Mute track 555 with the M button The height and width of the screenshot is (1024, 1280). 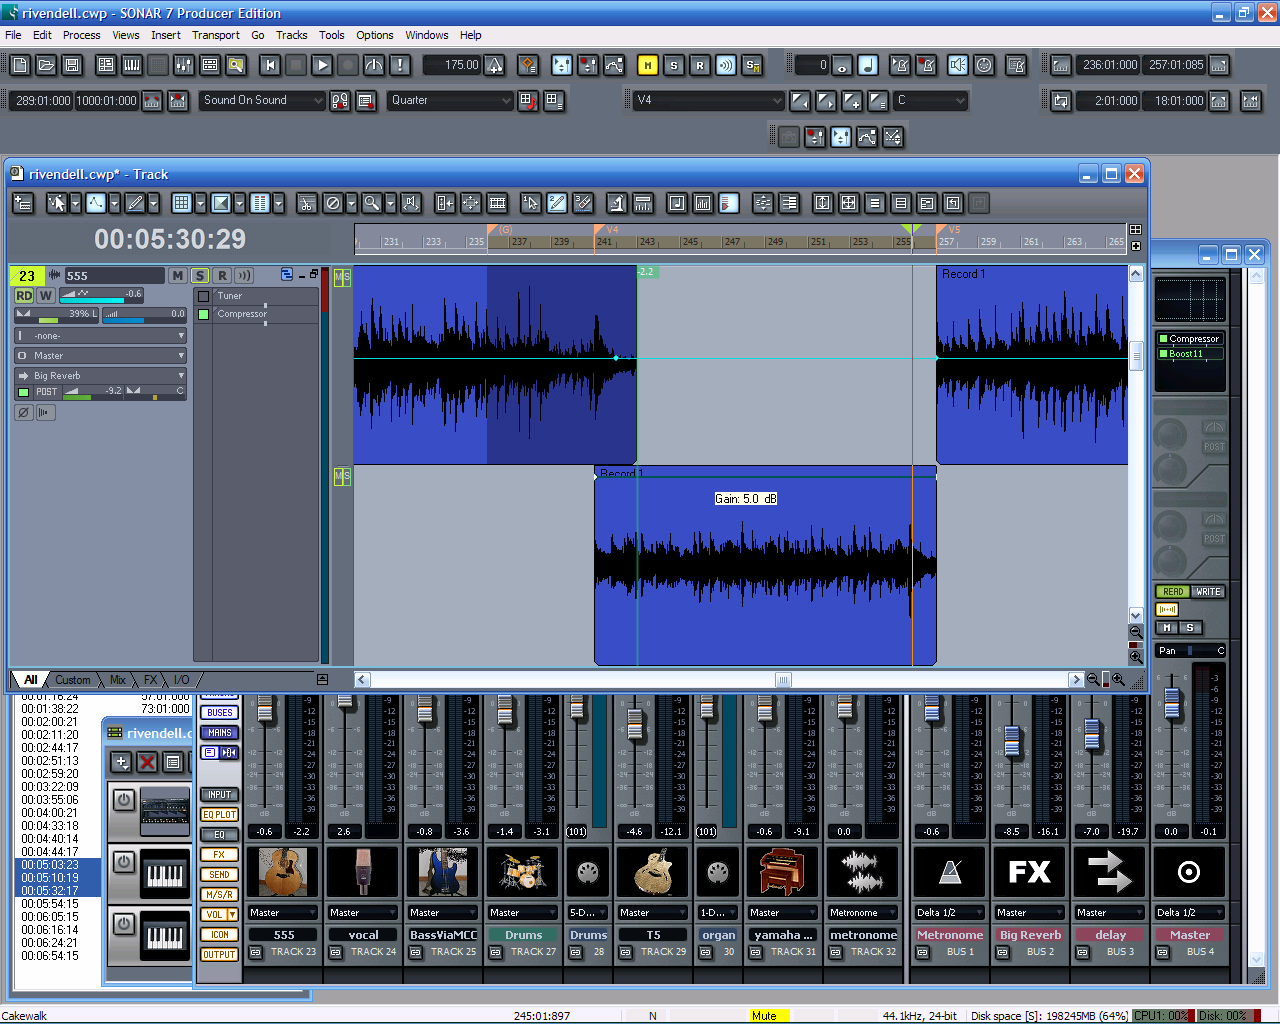(x=178, y=276)
